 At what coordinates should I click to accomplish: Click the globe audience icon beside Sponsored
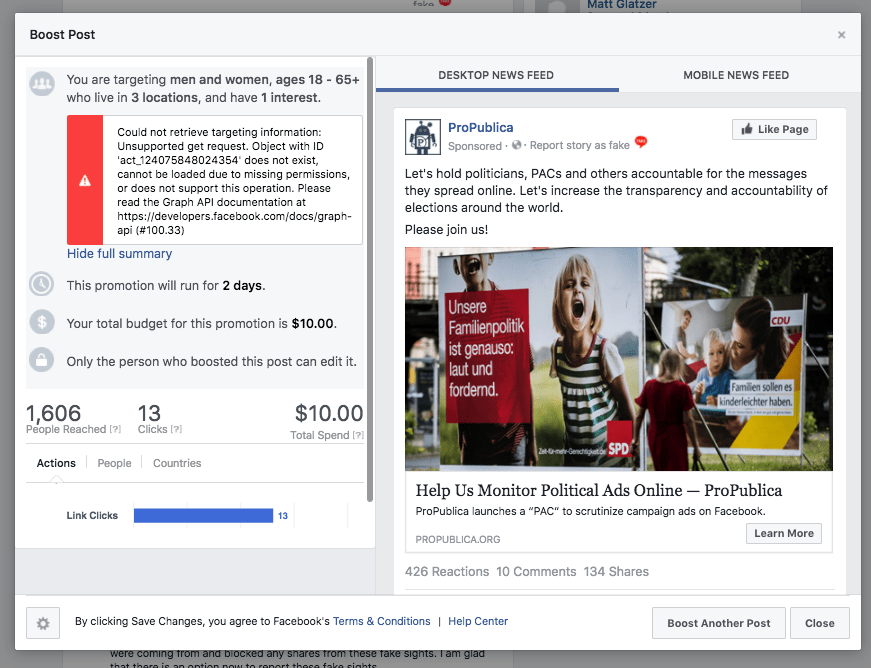point(517,145)
